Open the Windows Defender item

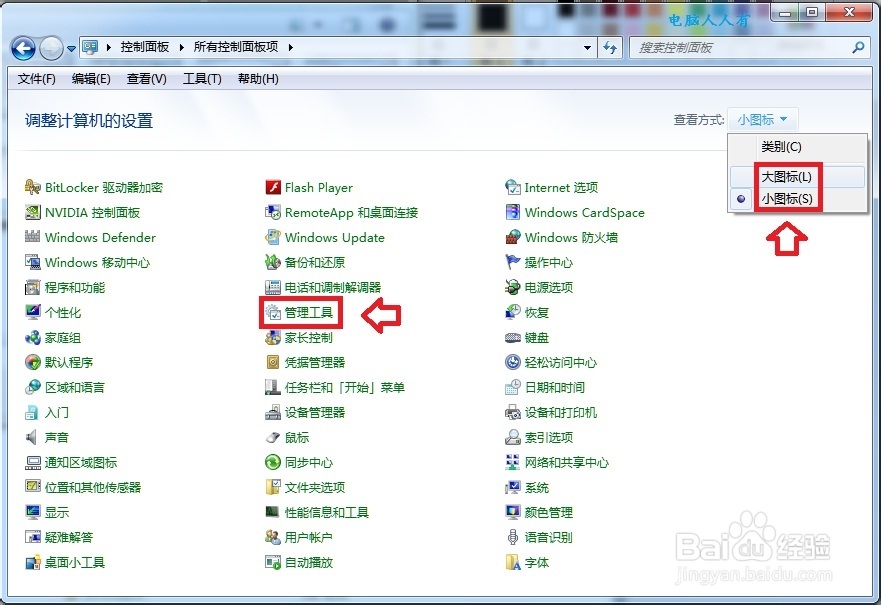99,237
